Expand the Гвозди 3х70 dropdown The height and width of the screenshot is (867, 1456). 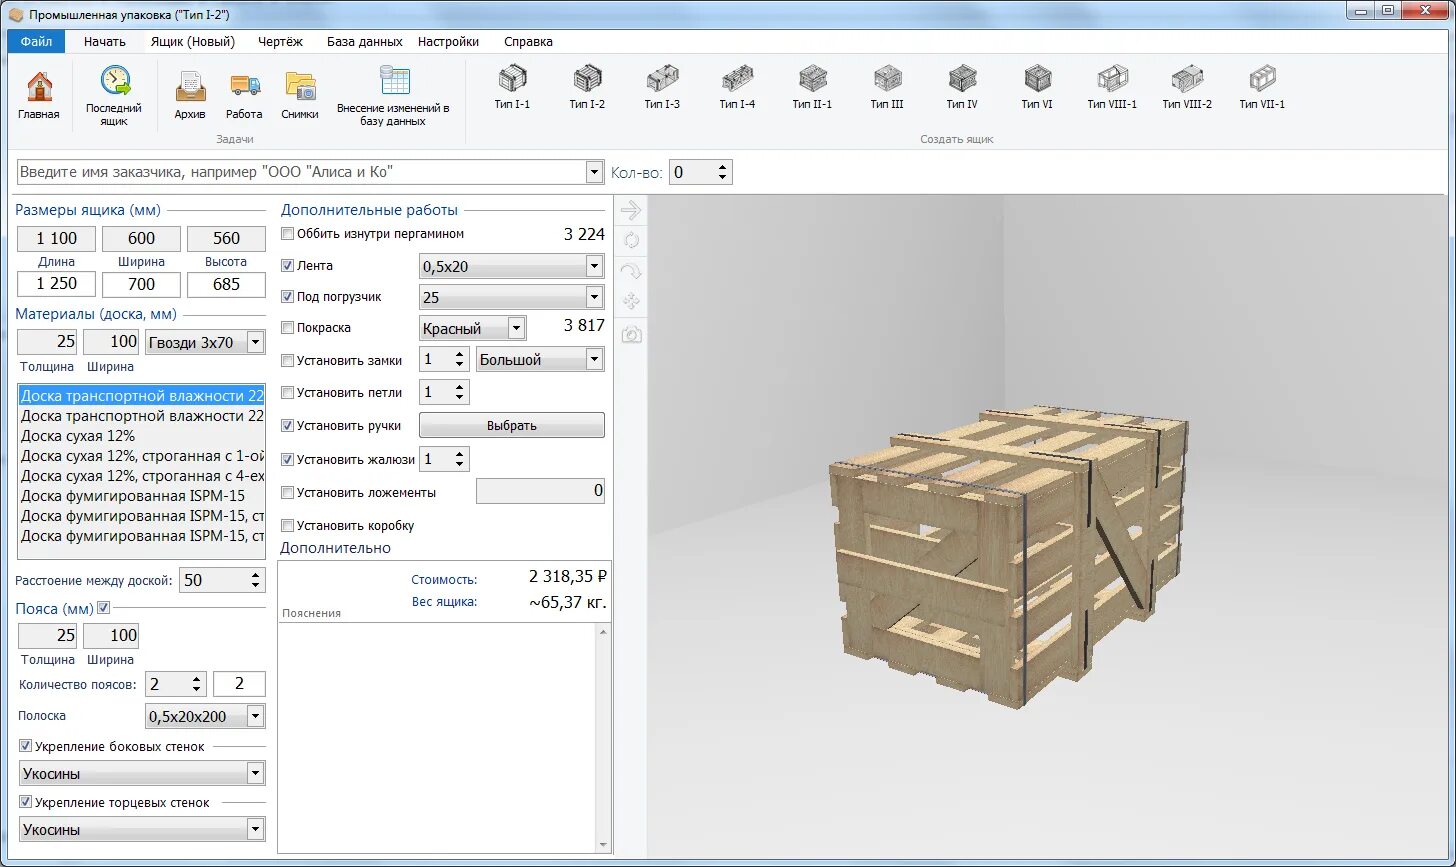tap(205, 342)
